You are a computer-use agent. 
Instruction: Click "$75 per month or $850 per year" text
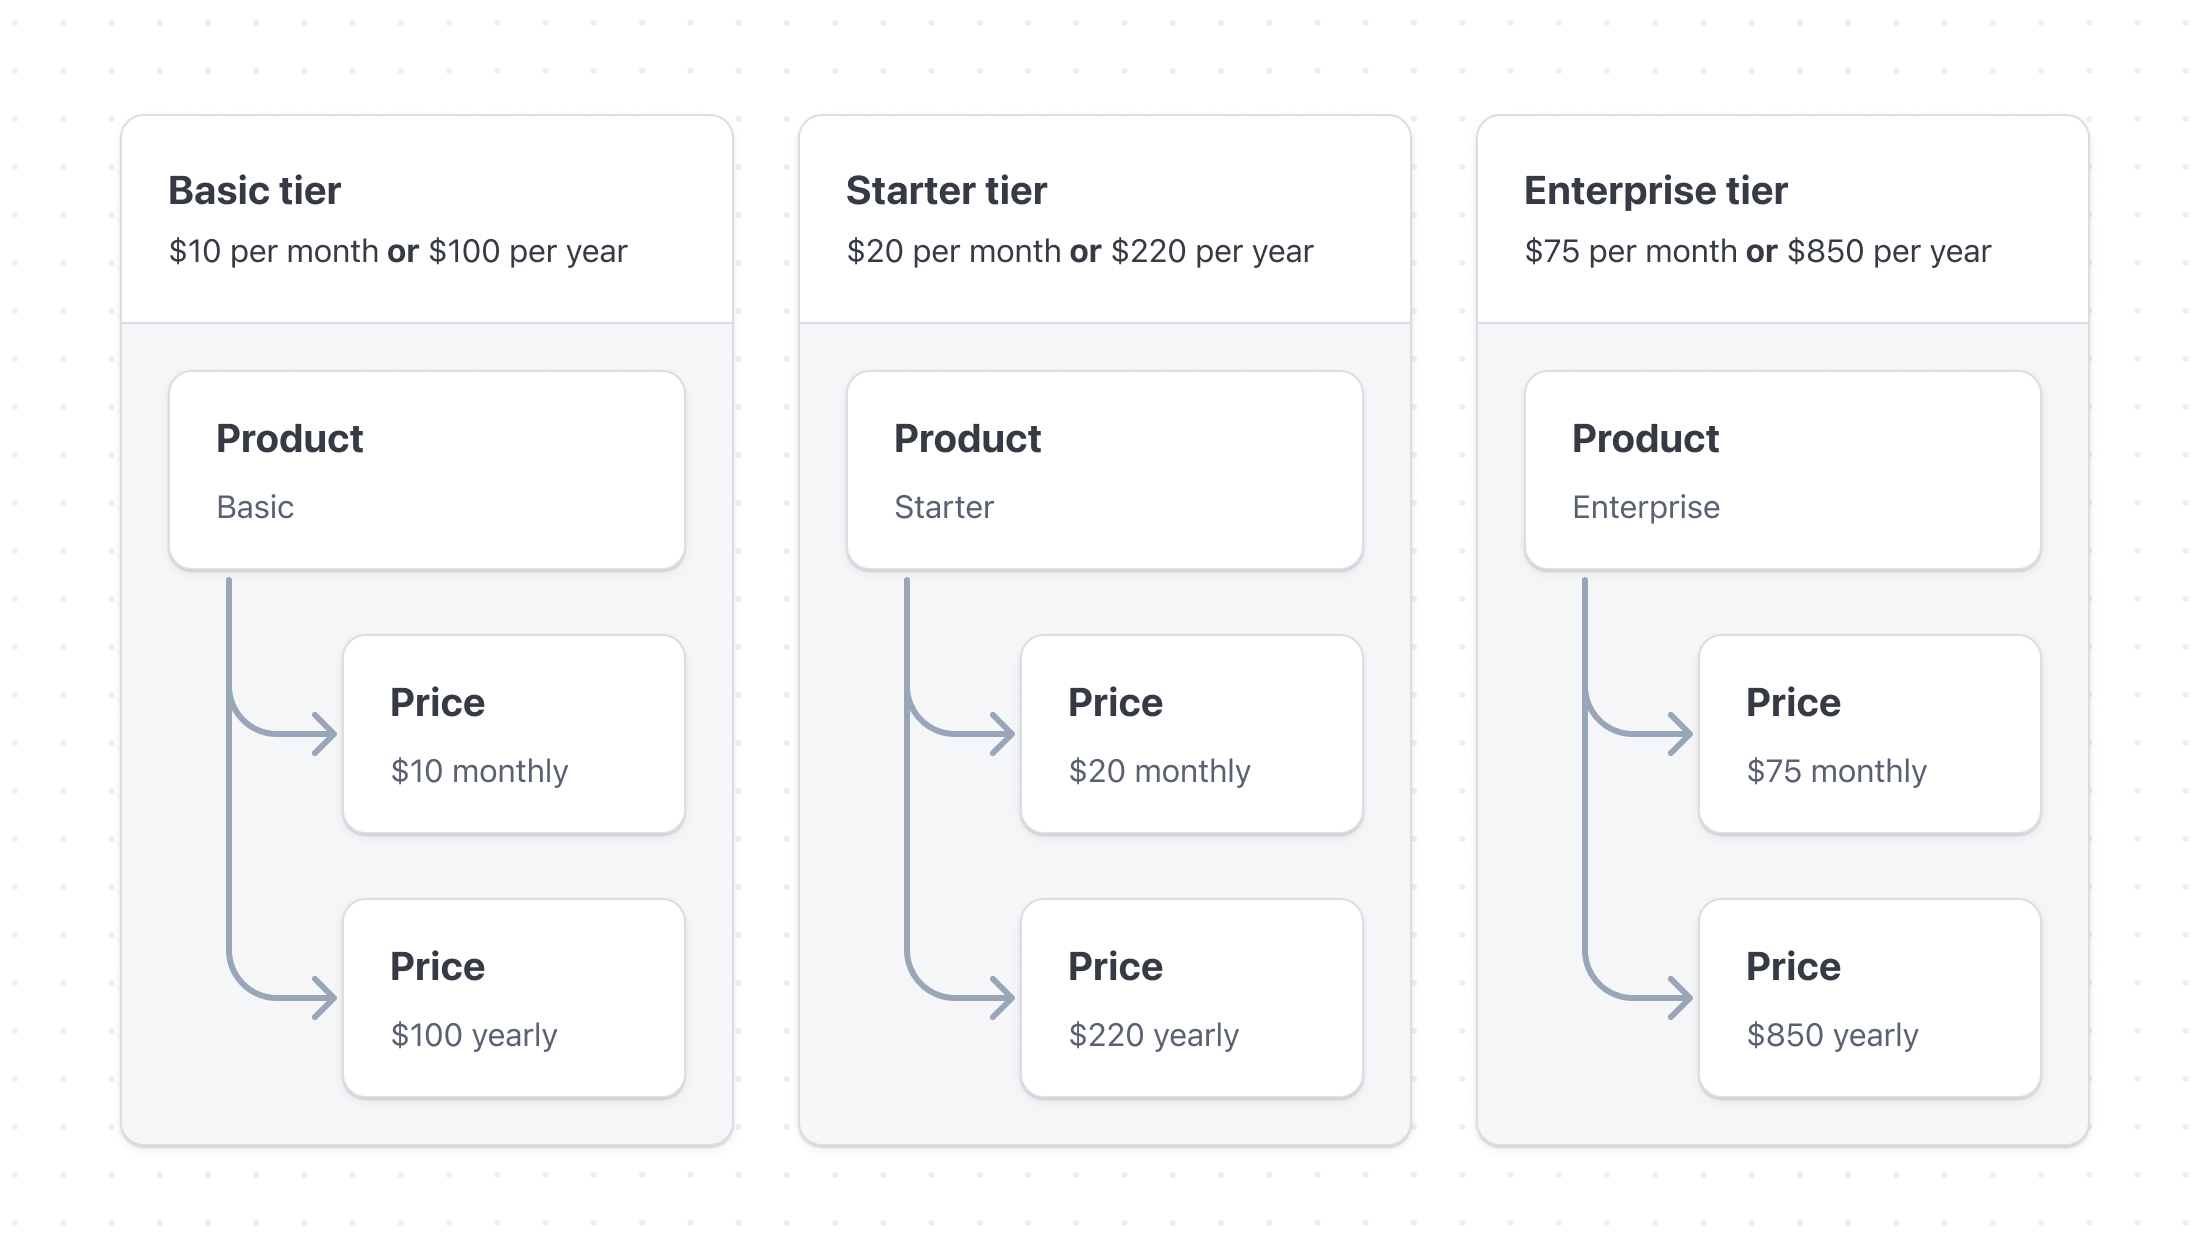pos(1757,251)
